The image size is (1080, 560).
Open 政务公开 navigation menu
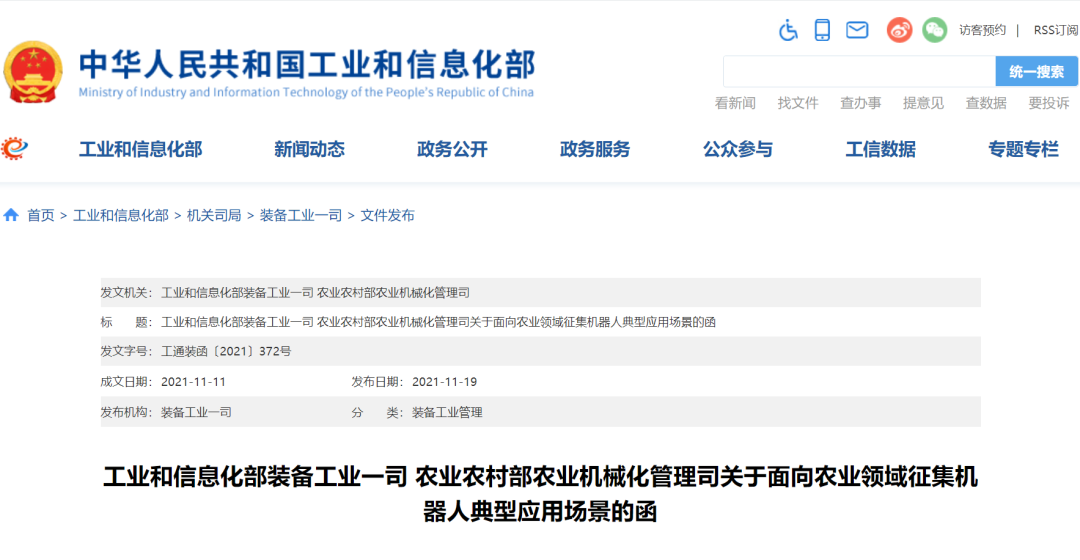pos(452,149)
